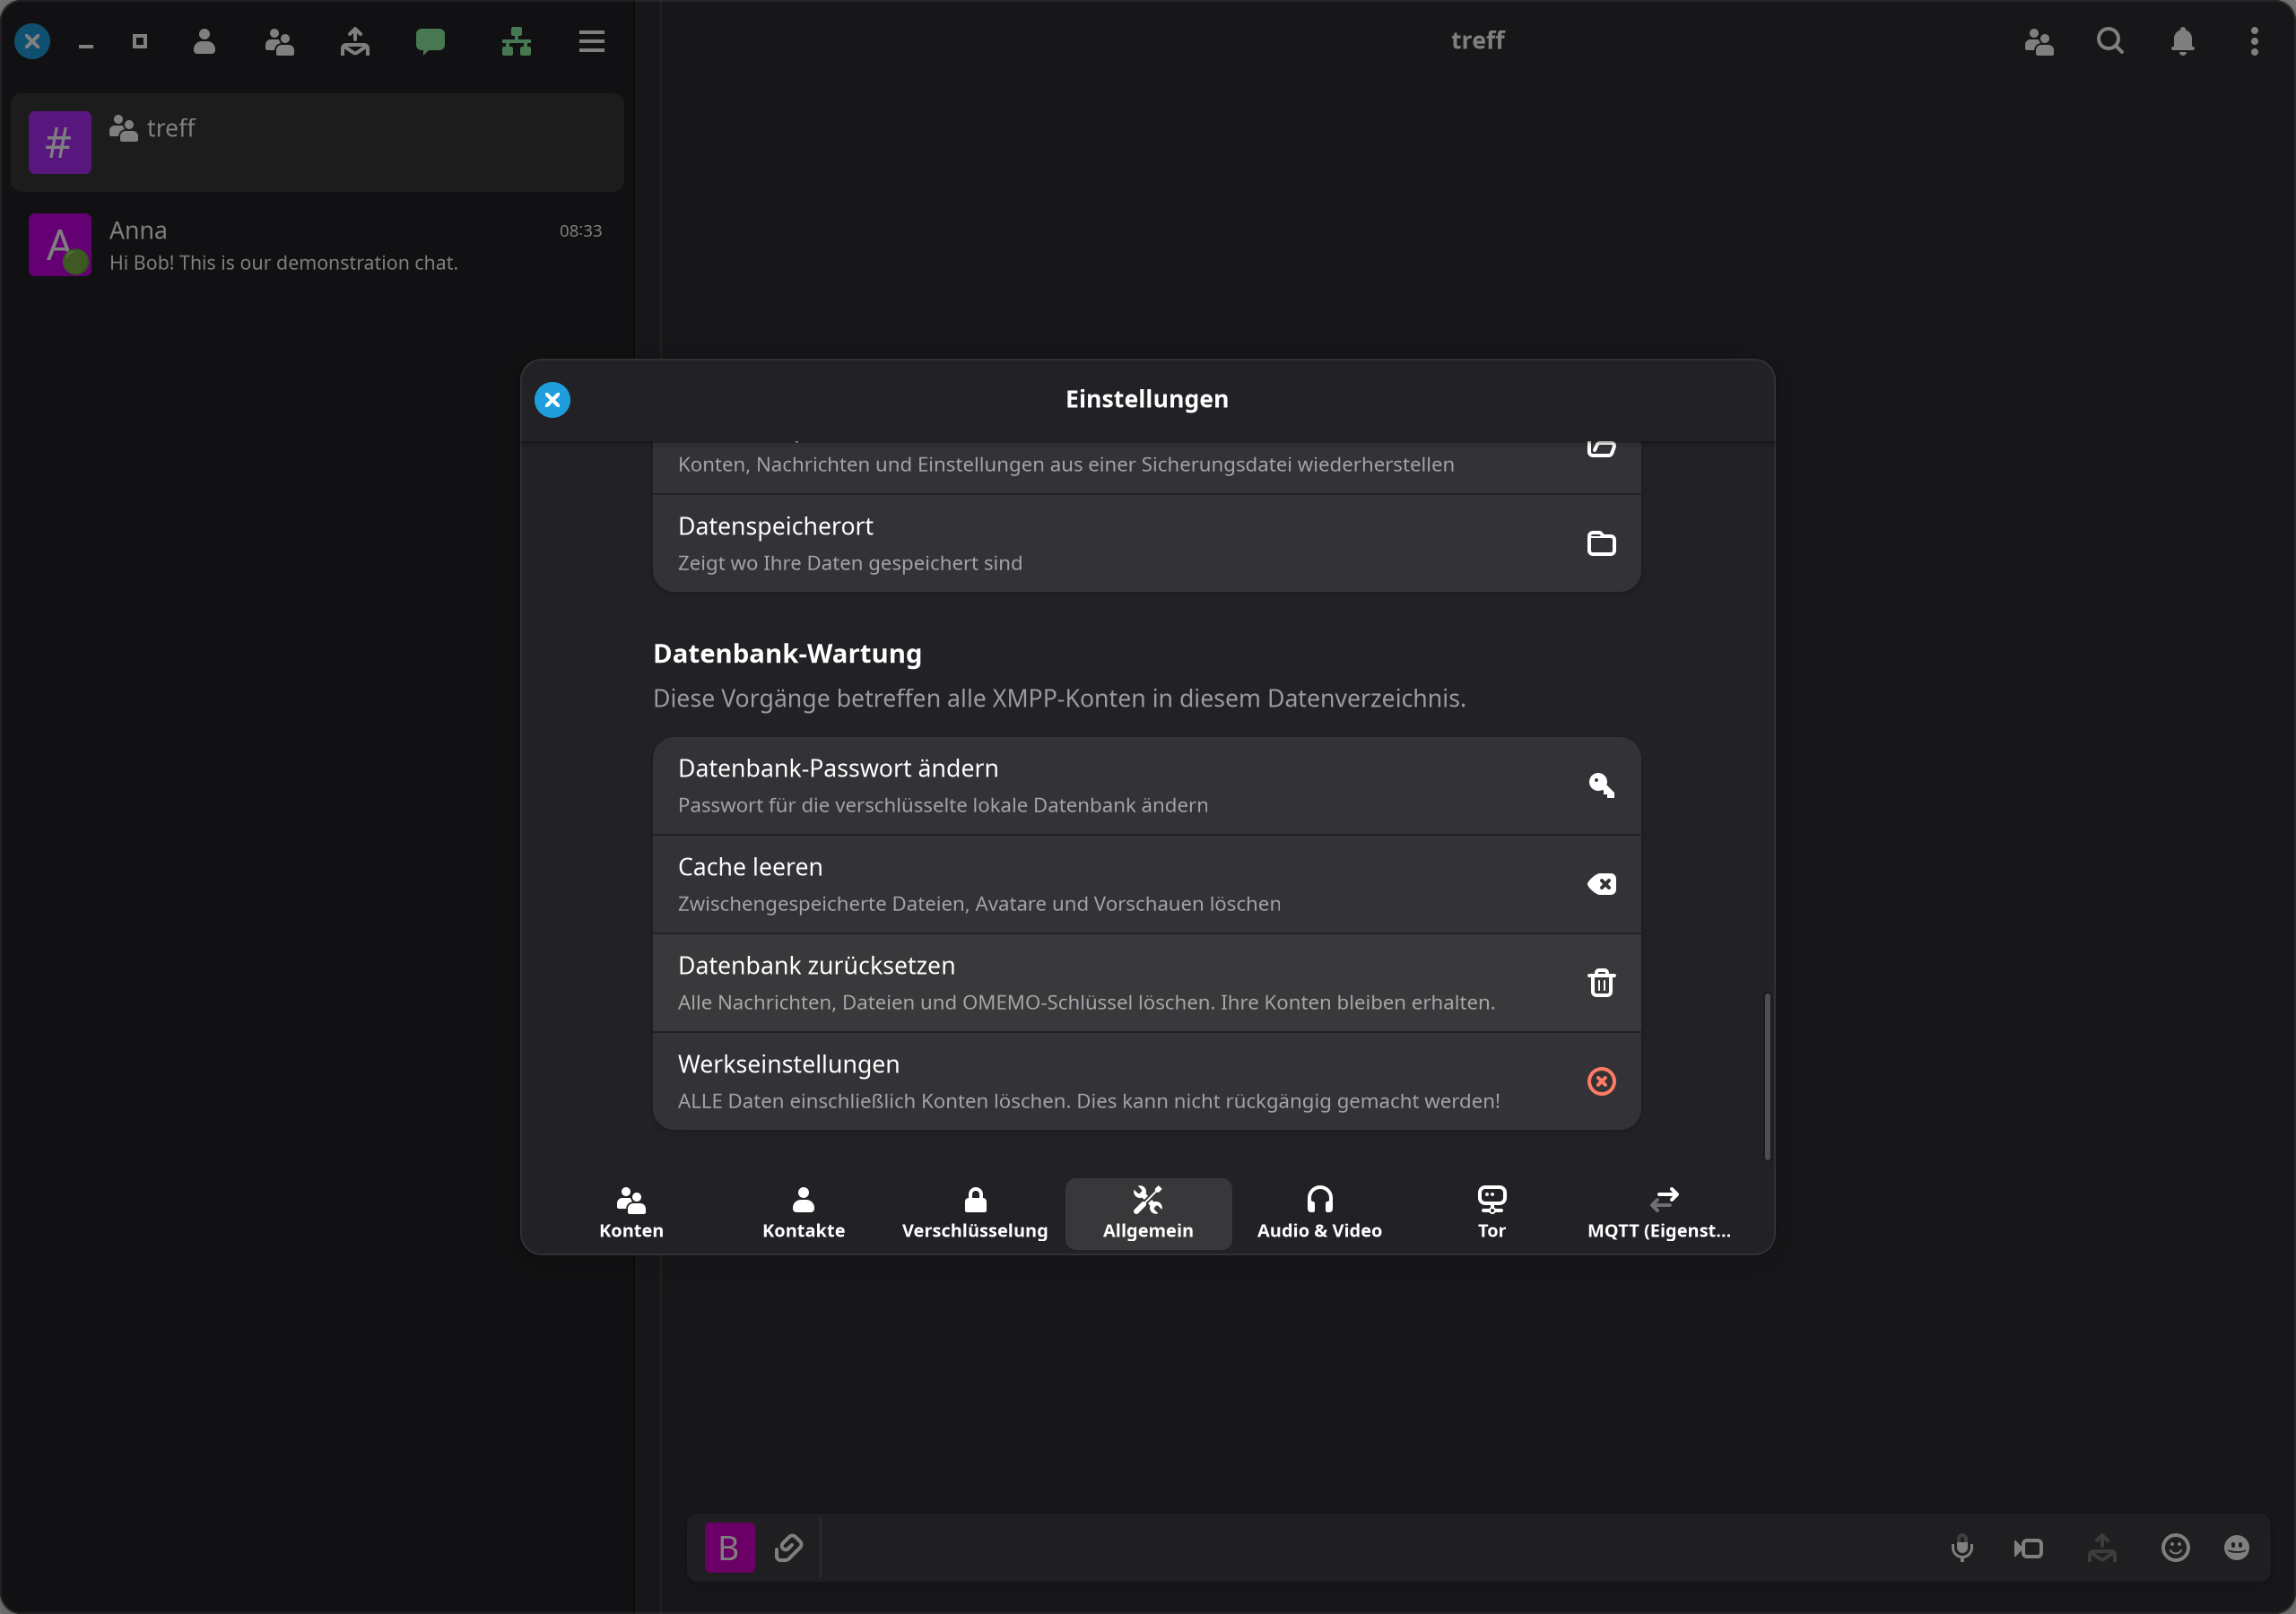Open the hamburger menu in top toolbar
Screen dimensions: 2296x1614
click(592, 41)
